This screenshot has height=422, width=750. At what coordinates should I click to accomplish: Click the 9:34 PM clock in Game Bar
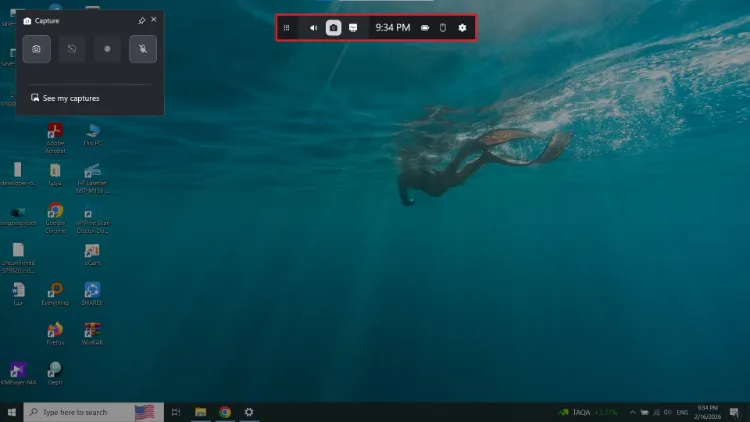[393, 28]
